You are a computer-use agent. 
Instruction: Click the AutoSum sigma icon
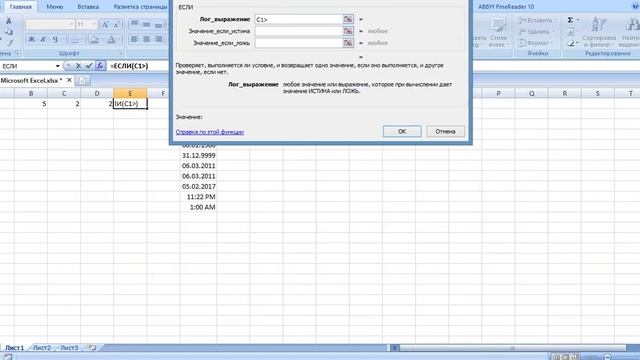570,20
